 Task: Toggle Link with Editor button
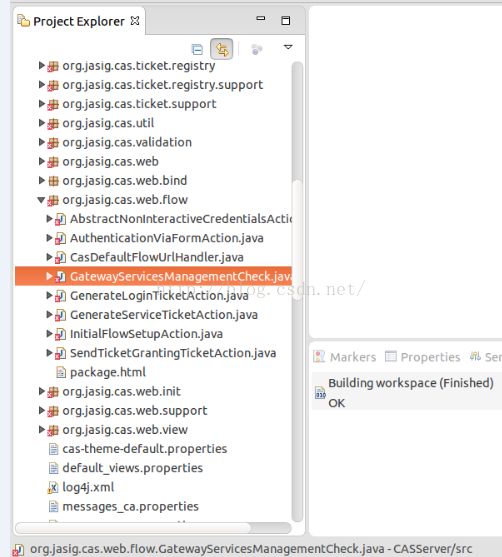(222, 49)
